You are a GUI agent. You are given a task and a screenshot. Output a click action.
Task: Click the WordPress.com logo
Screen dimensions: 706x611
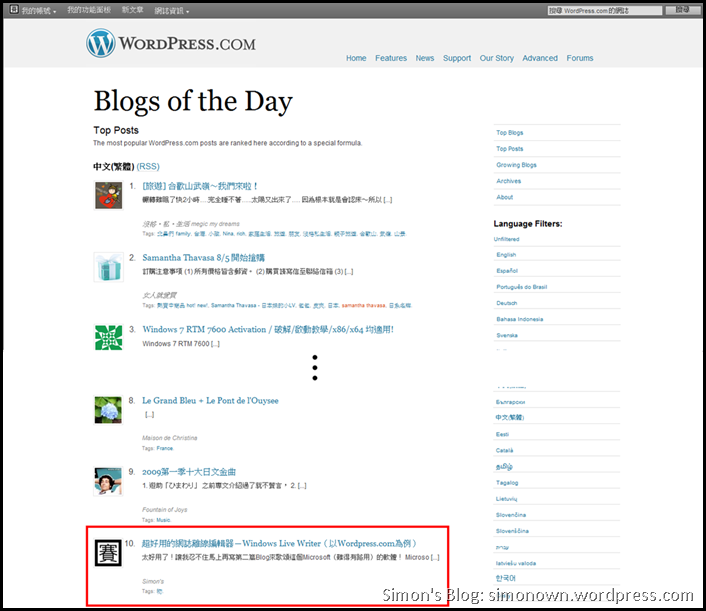tap(171, 43)
